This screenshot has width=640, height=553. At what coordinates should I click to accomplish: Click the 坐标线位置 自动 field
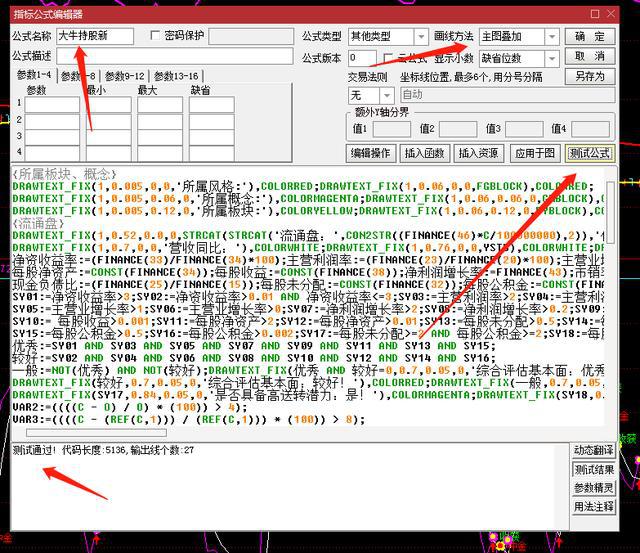(x=507, y=95)
